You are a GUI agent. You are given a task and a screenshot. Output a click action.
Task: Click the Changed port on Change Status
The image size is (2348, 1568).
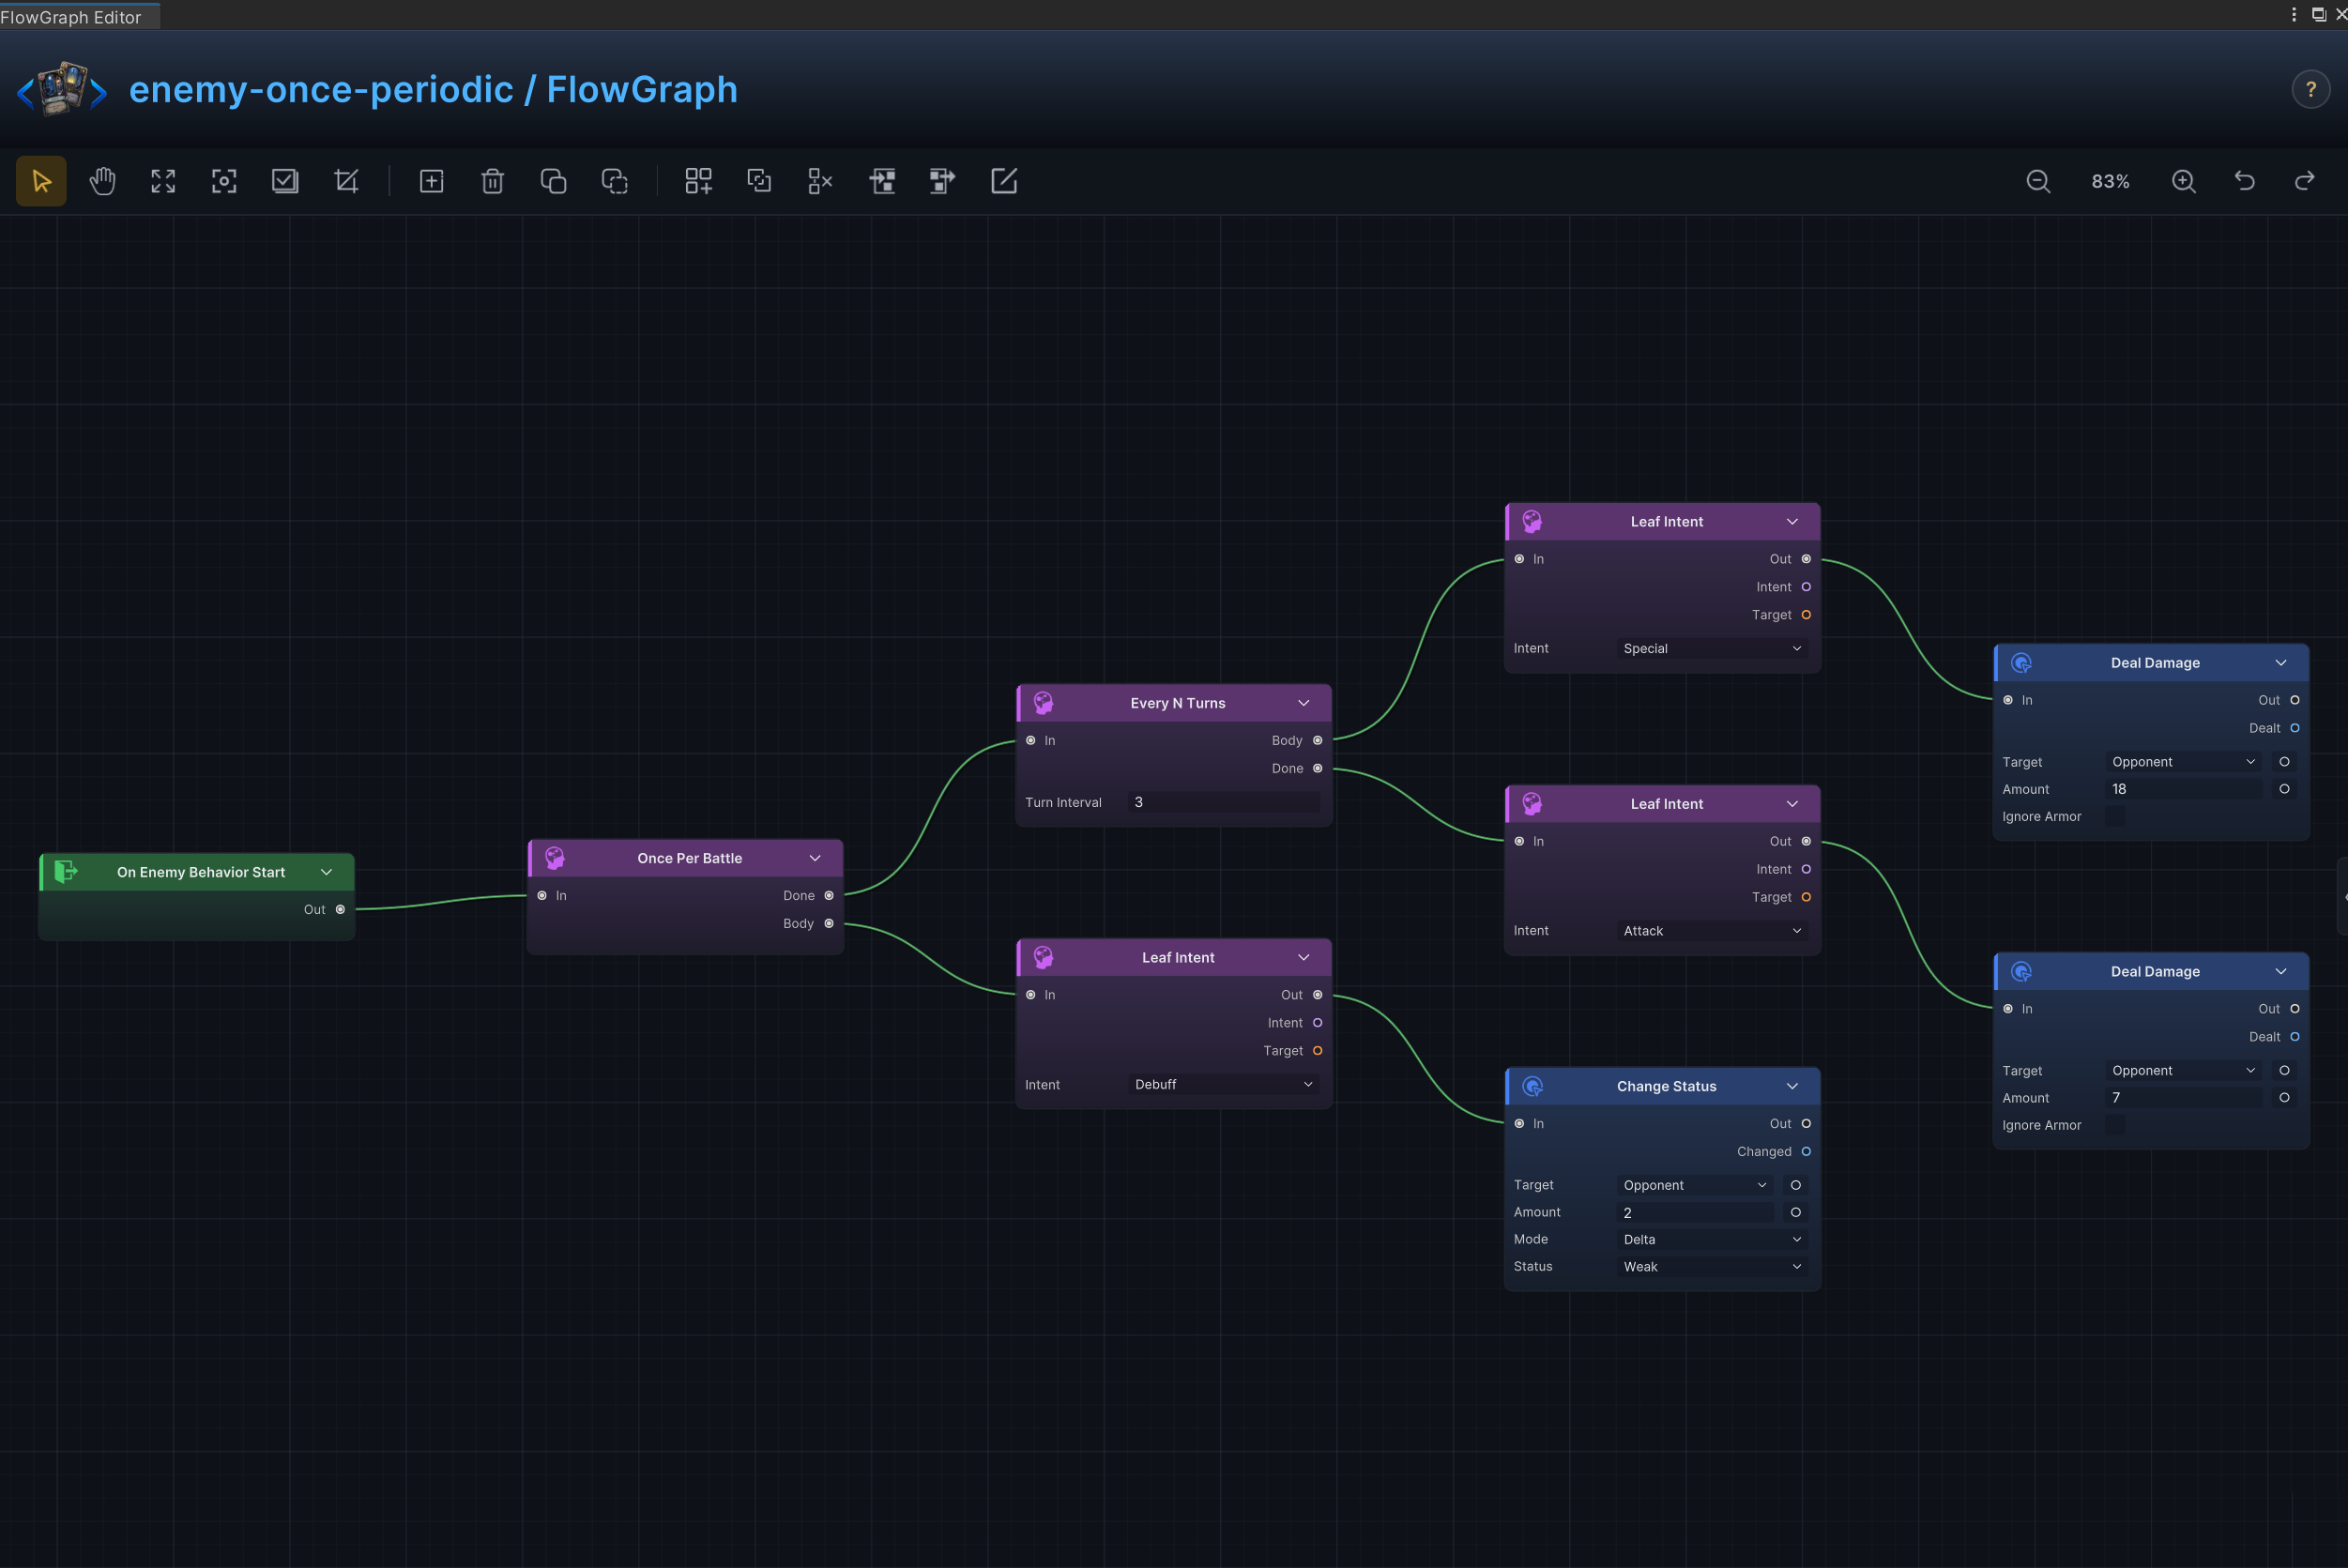(1806, 1151)
